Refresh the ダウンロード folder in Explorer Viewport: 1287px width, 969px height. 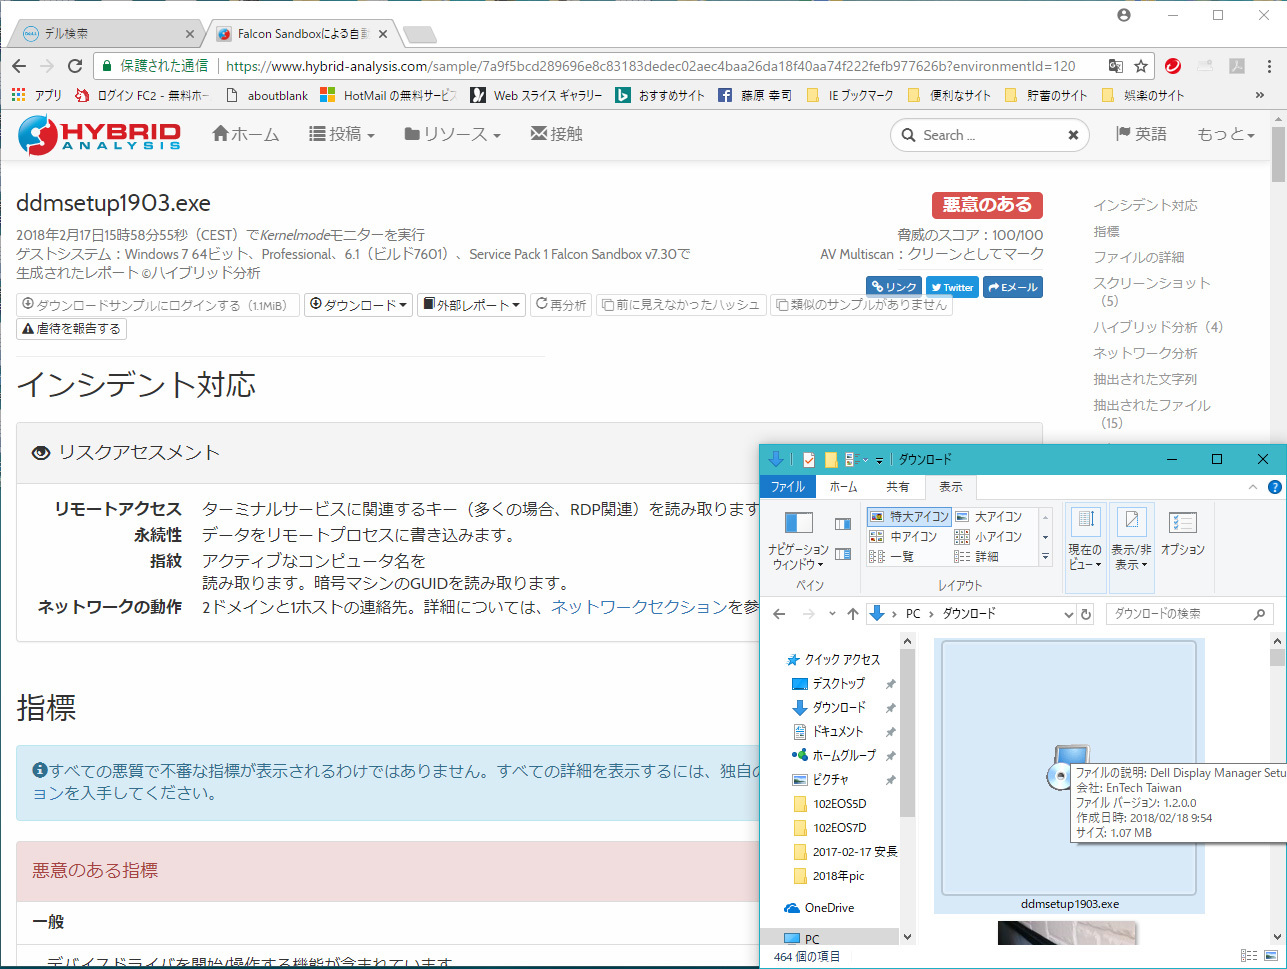[x=1086, y=614]
